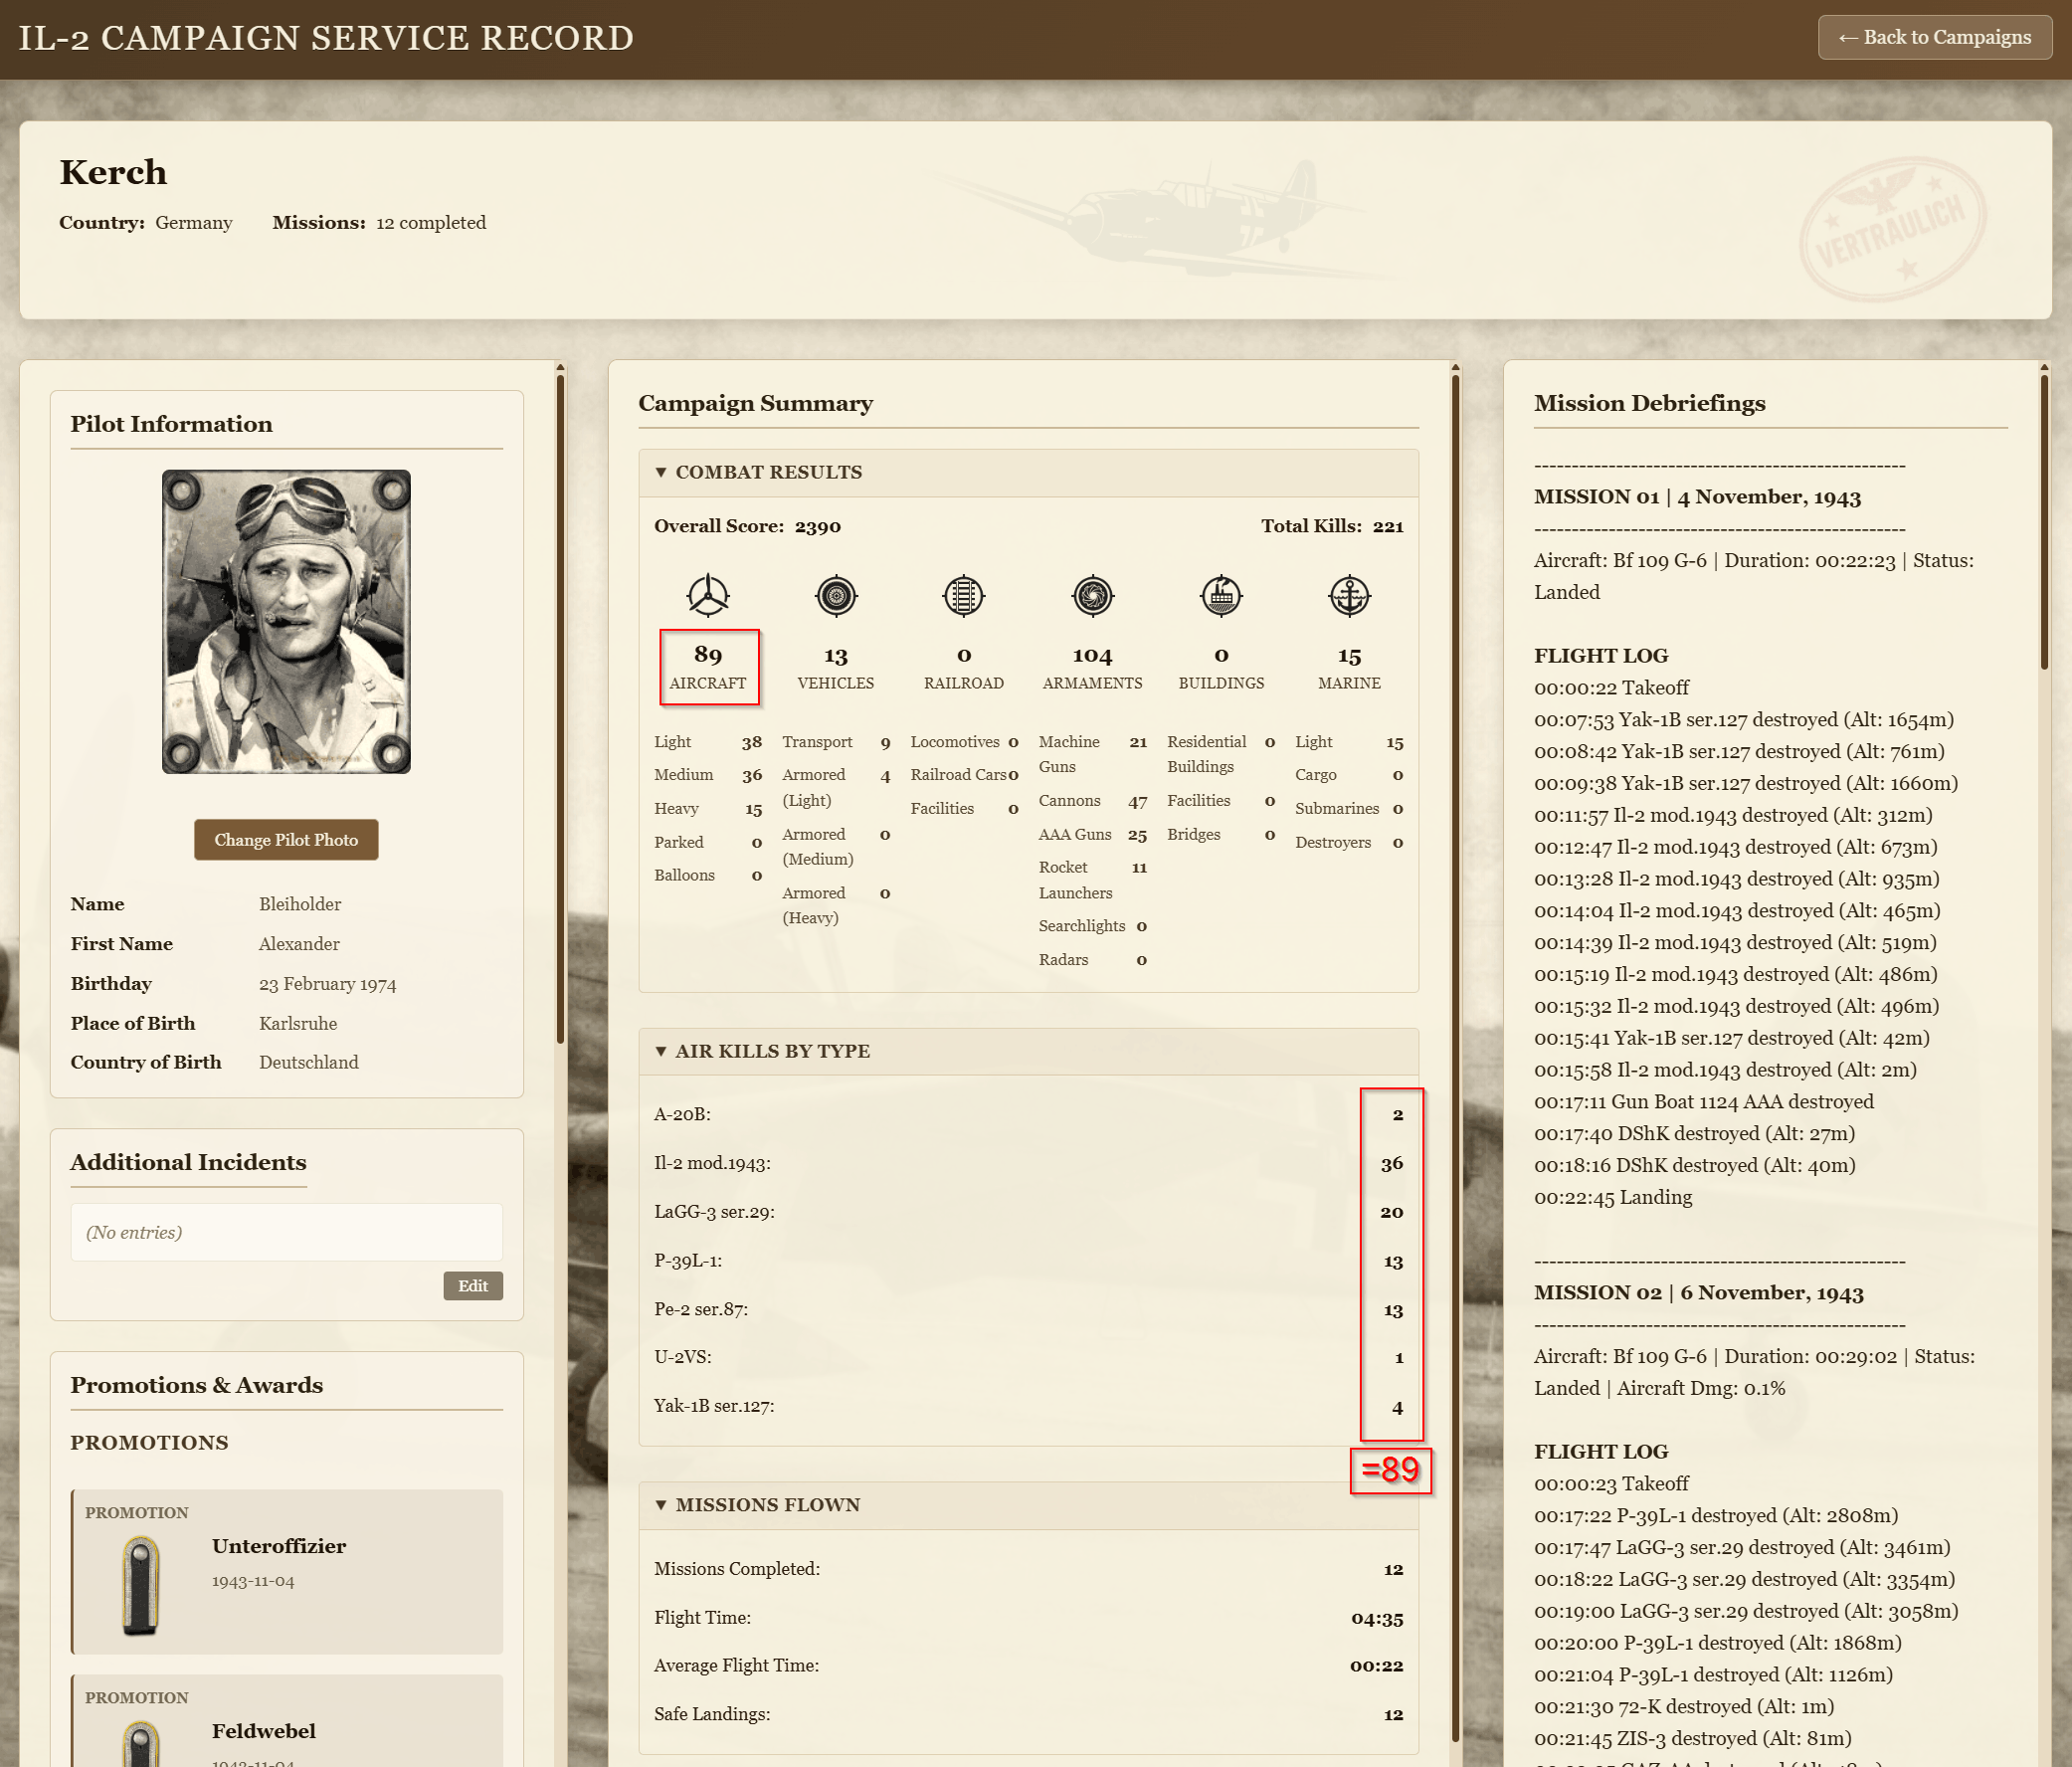Select the Marine kills anchor icon
Image resolution: width=2072 pixels, height=1767 pixels.
(1350, 596)
